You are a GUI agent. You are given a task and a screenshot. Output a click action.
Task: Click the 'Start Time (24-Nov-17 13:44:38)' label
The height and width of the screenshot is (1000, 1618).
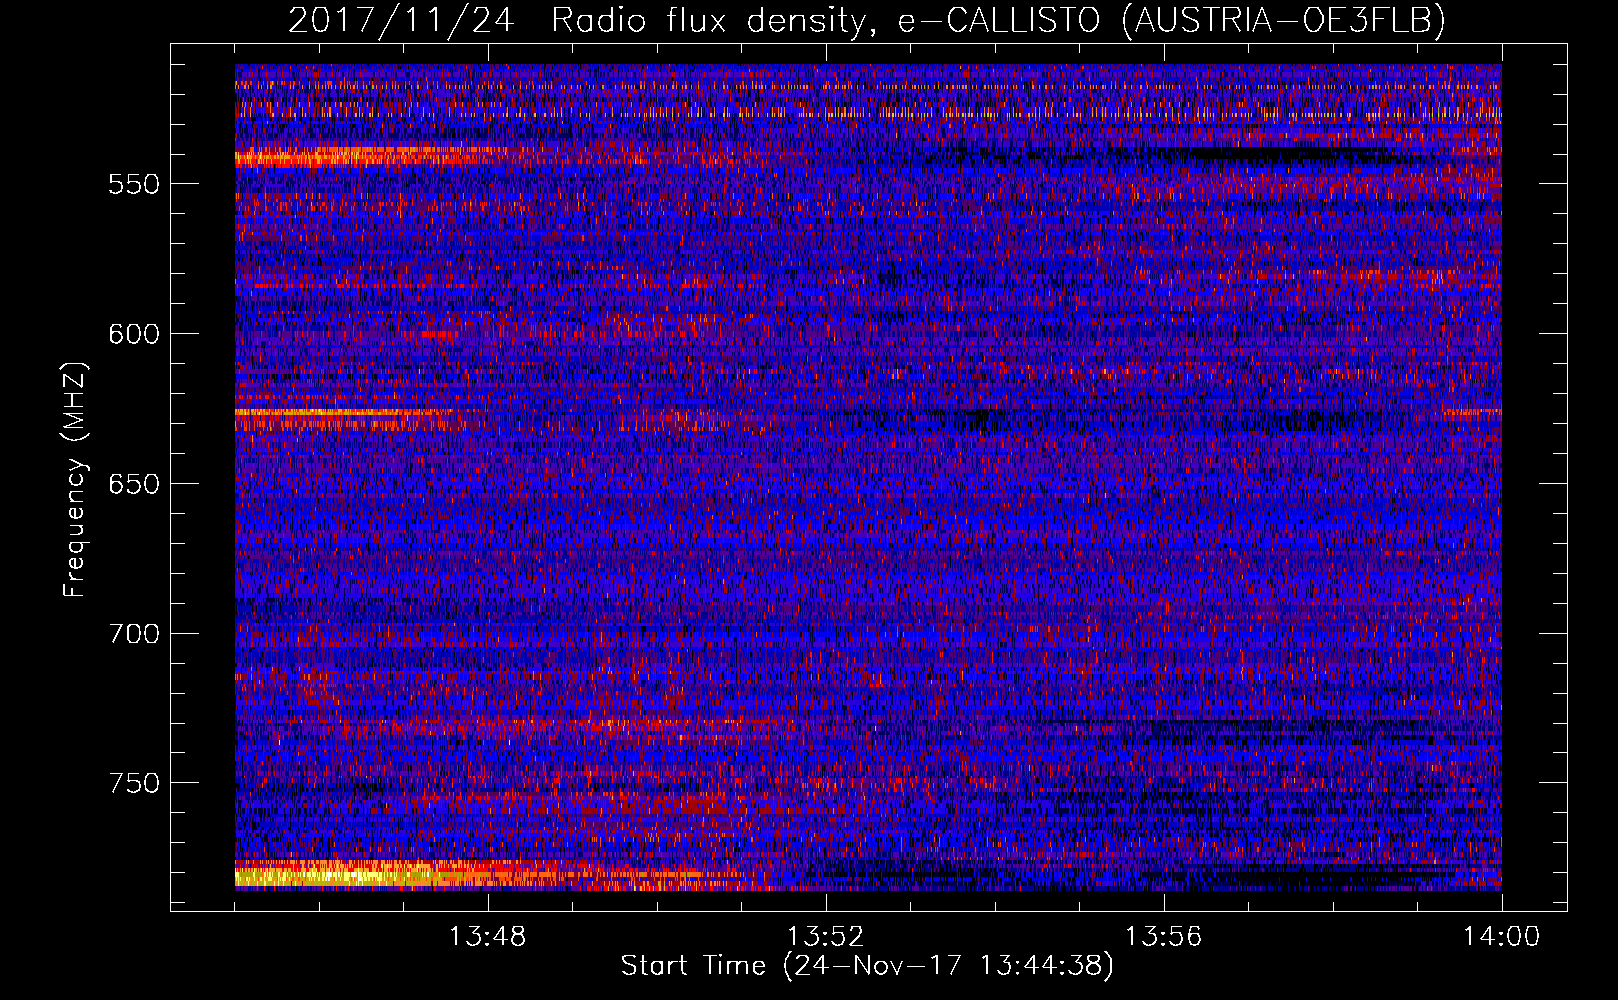[867, 966]
